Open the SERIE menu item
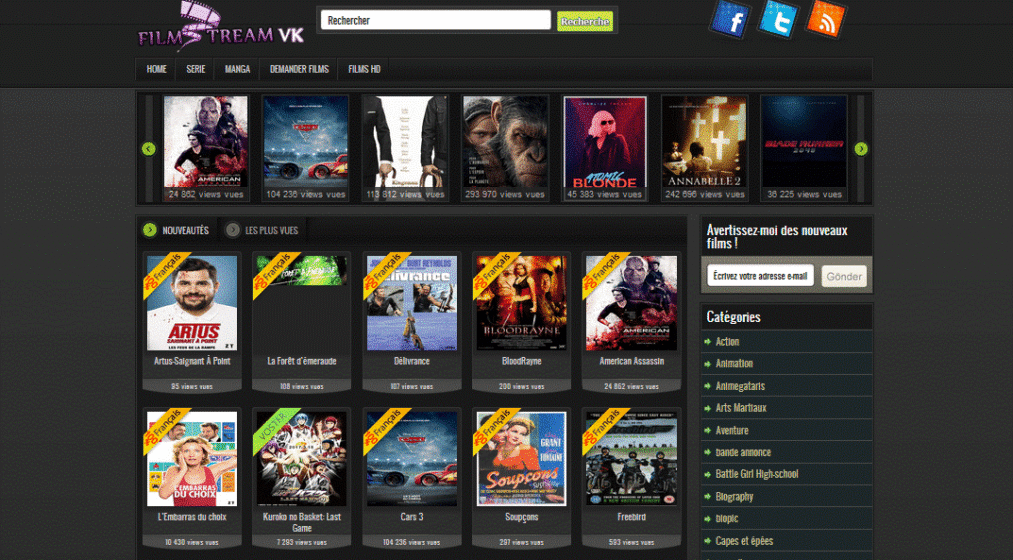 pyautogui.click(x=196, y=69)
